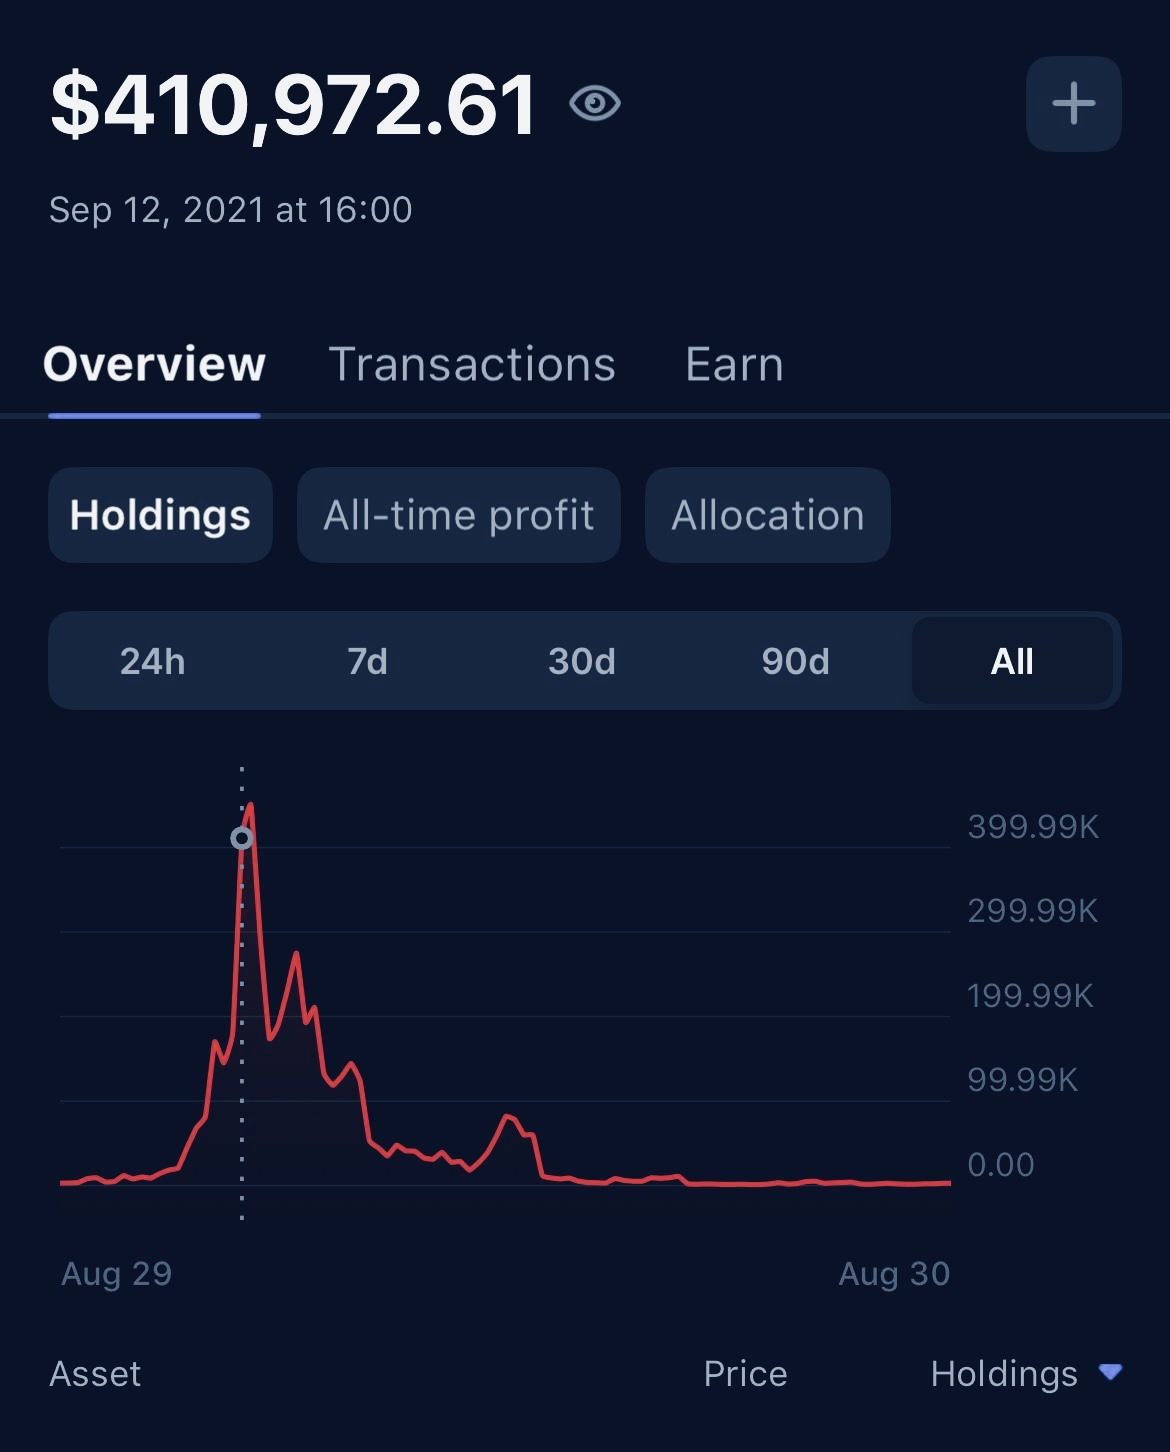This screenshot has height=1452, width=1170.
Task: Sort by the Holdings column header
Action: point(1003,1374)
